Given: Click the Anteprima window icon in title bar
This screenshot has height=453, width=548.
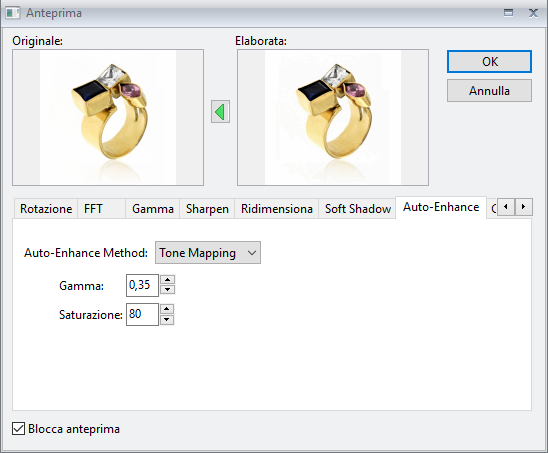Looking at the screenshot, I should tap(13, 13).
